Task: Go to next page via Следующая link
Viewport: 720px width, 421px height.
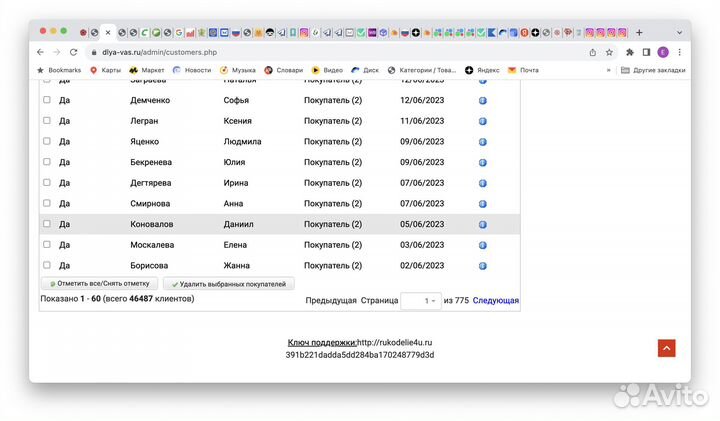Action: (x=495, y=300)
